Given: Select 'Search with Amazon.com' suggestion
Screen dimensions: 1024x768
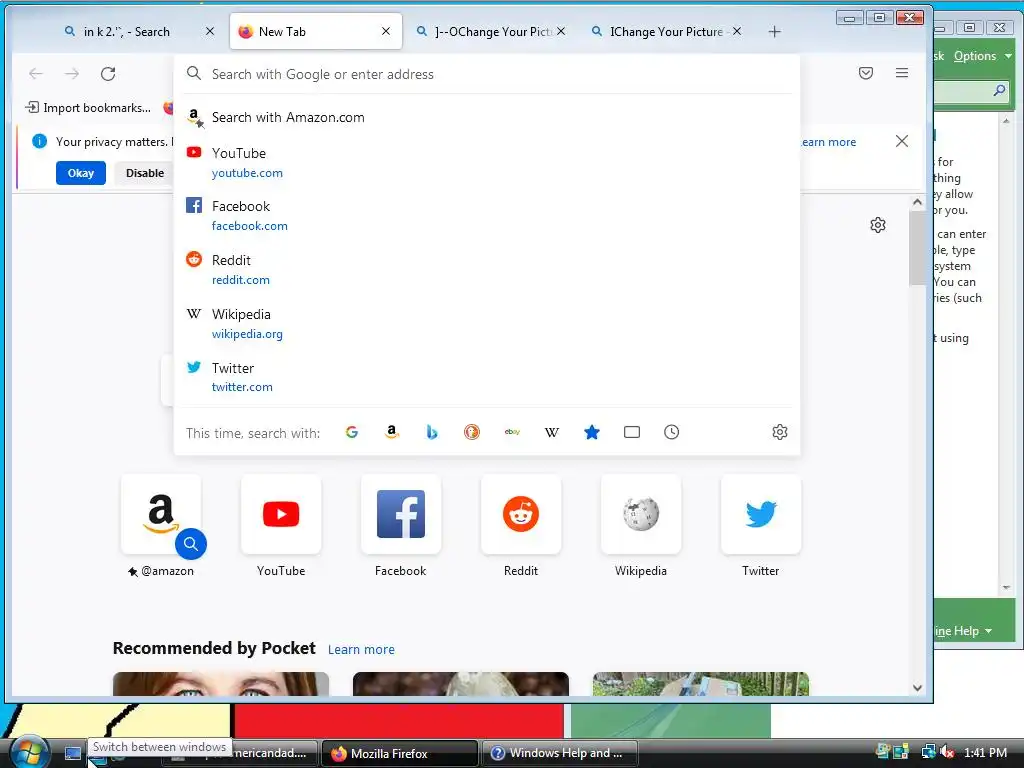Looking at the screenshot, I should click(487, 118).
